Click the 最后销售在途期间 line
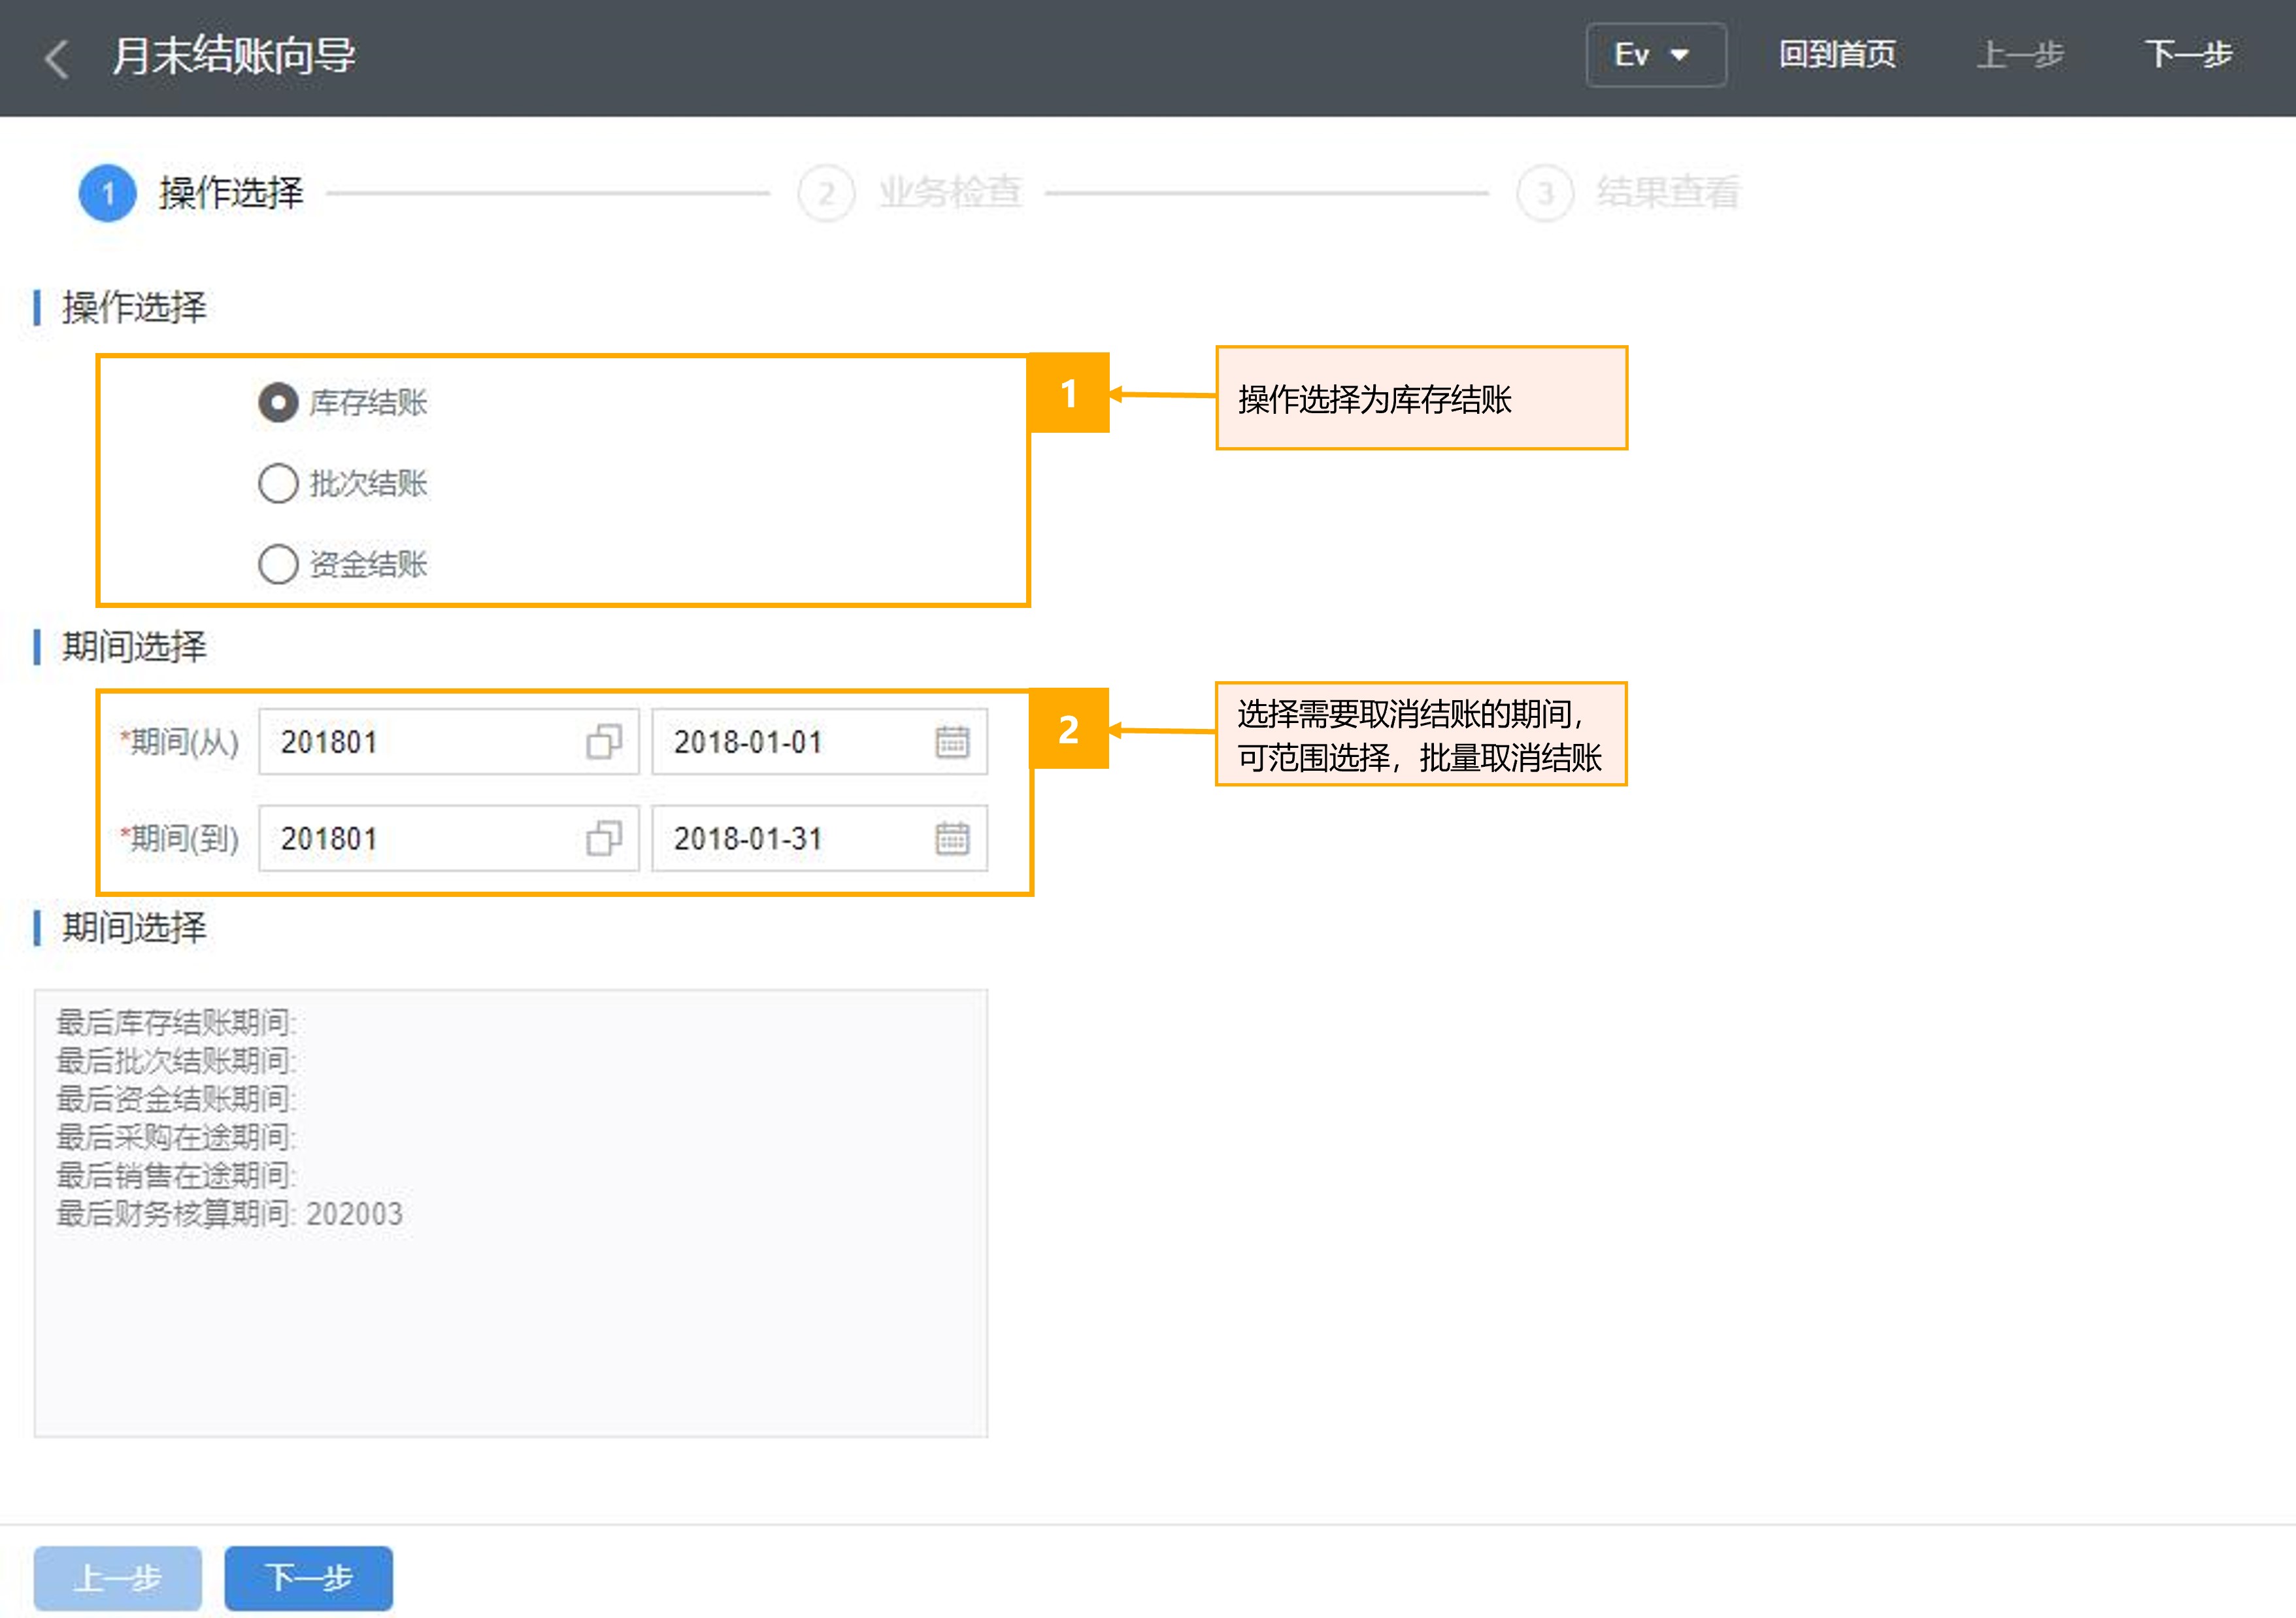This screenshot has width=2296, height=1618. click(x=177, y=1175)
